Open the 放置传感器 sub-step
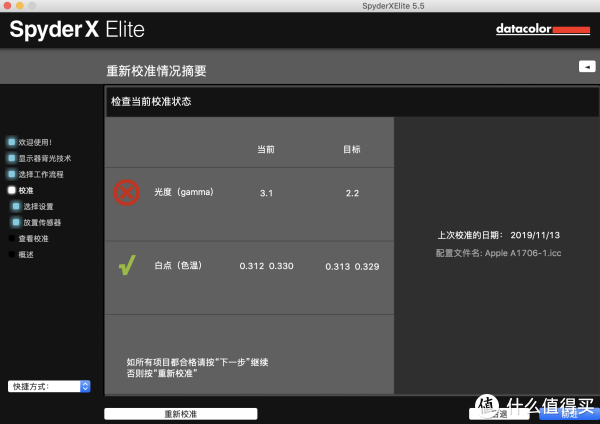The width and height of the screenshot is (600, 424). (37, 222)
